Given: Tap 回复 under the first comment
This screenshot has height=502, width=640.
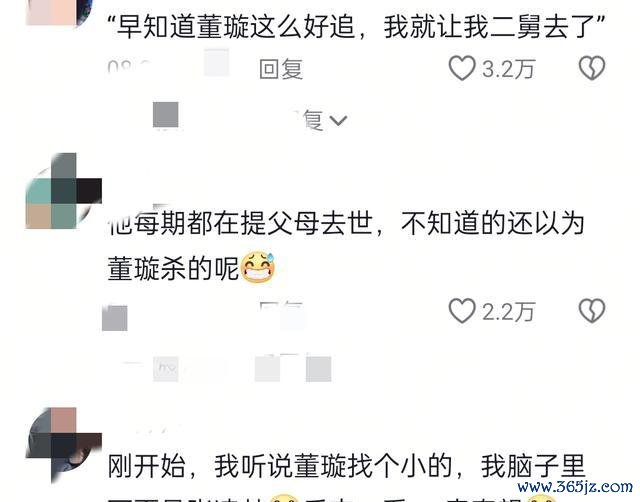Looking at the screenshot, I should [x=281, y=69].
